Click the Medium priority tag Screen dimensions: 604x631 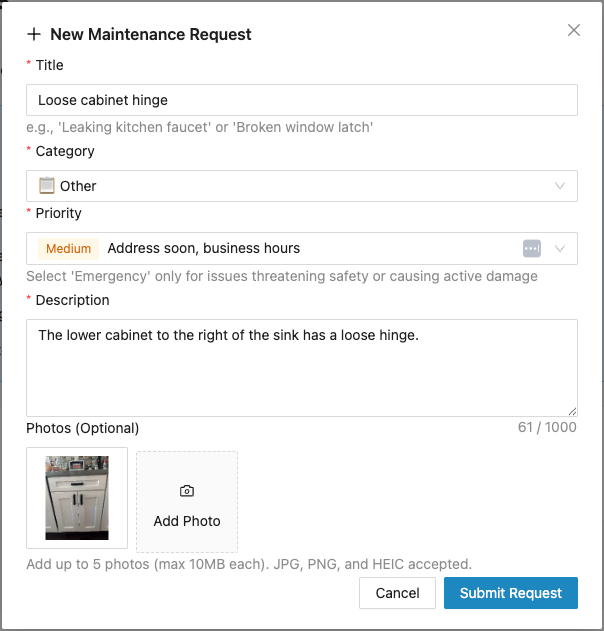tap(68, 249)
